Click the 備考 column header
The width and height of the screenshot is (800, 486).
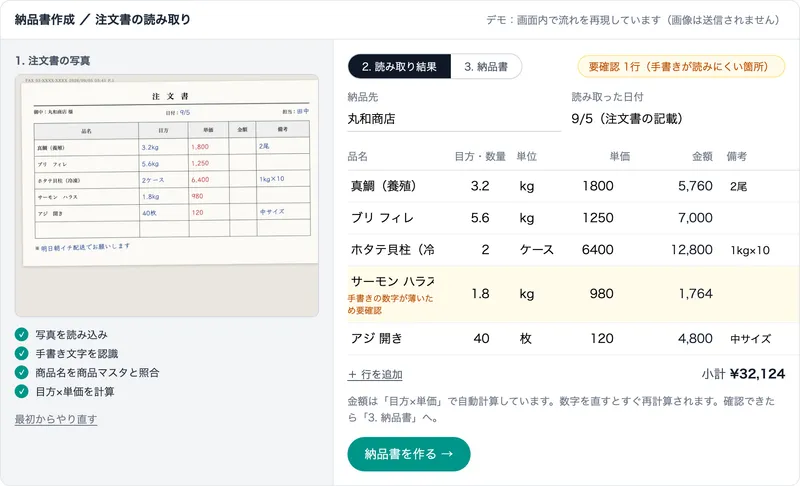tap(737, 157)
